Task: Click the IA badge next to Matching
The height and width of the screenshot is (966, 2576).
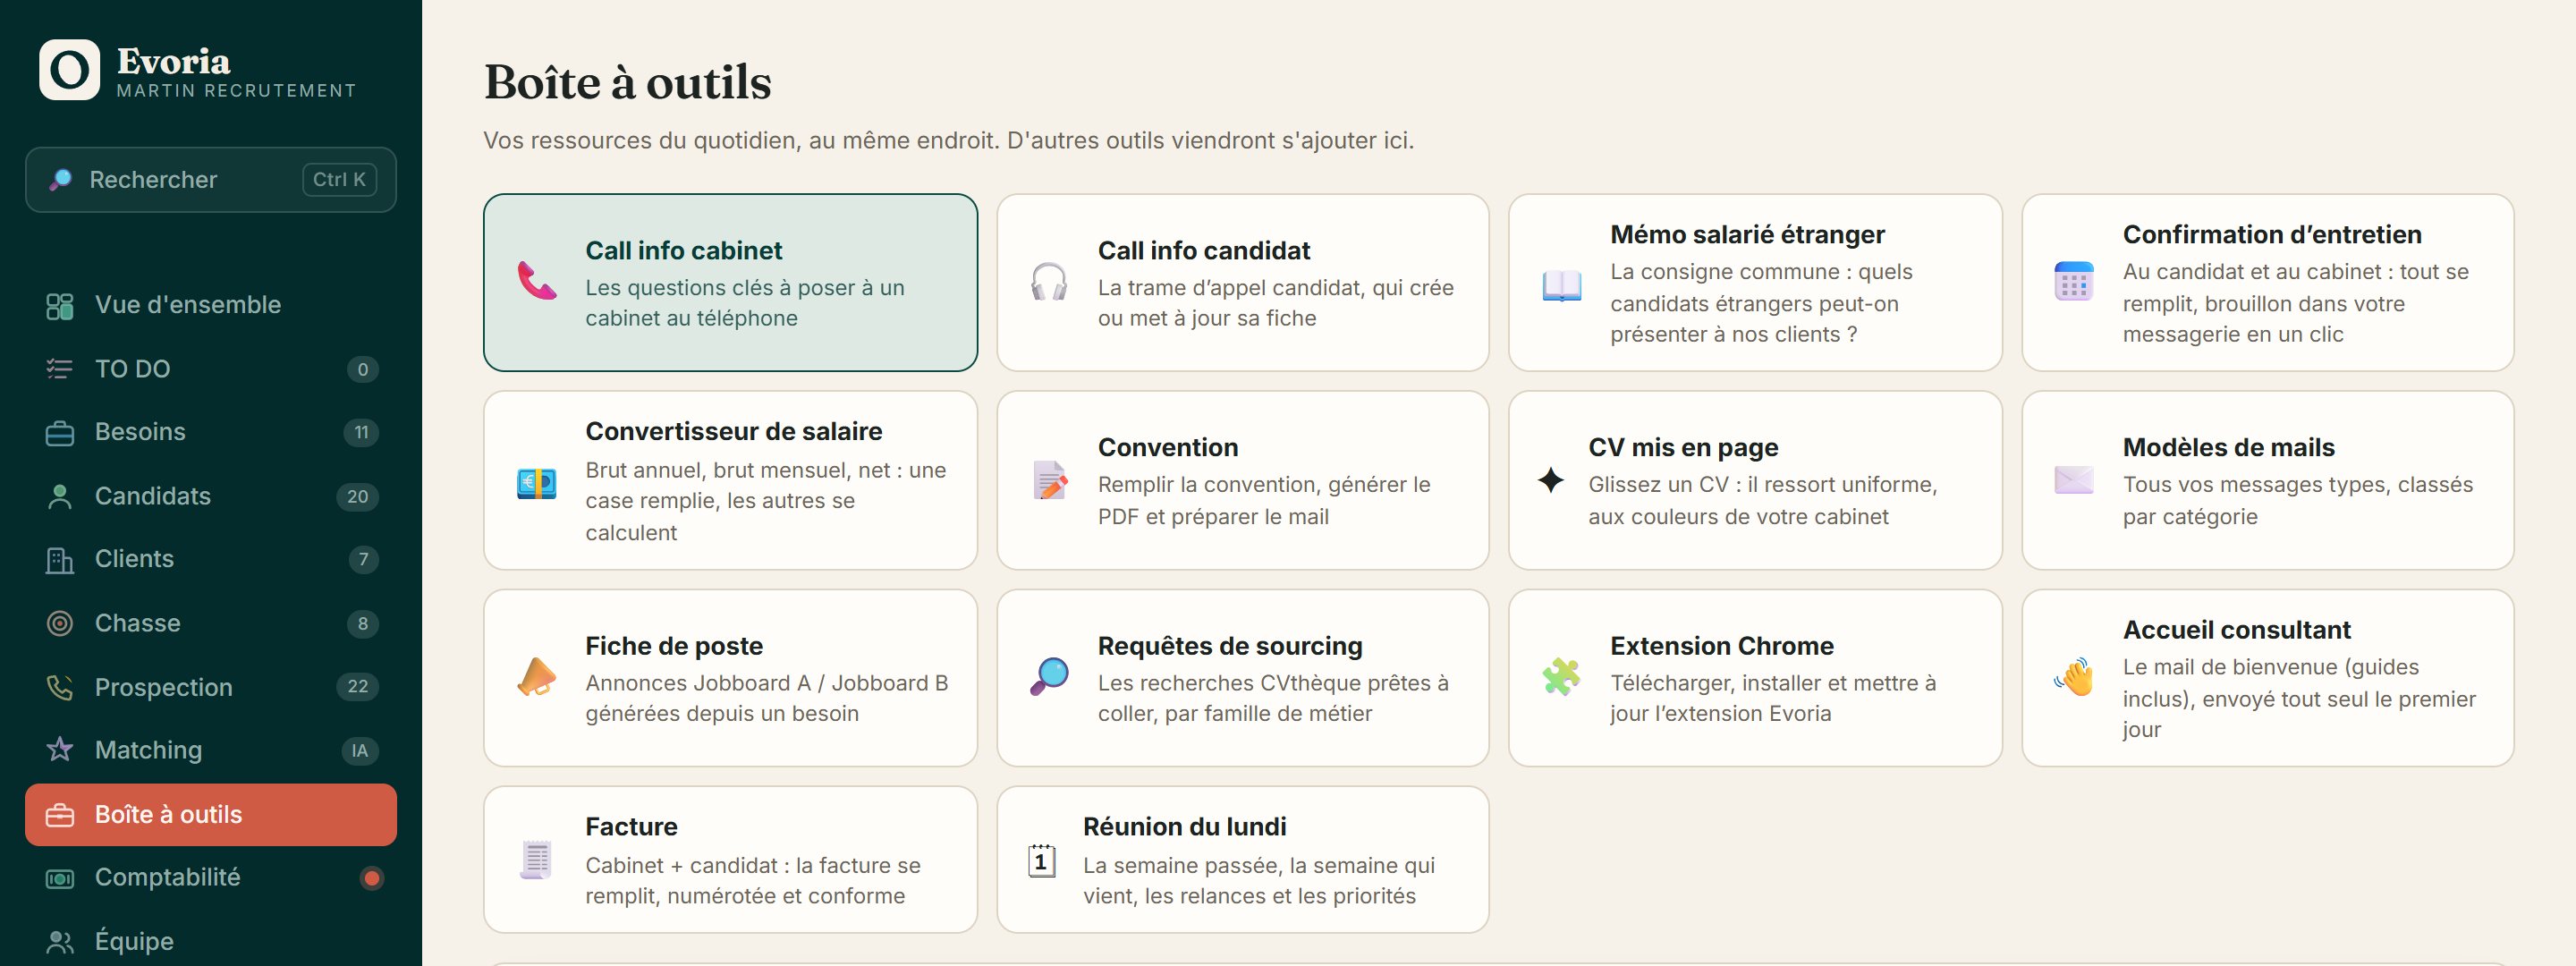Action: pos(360,751)
